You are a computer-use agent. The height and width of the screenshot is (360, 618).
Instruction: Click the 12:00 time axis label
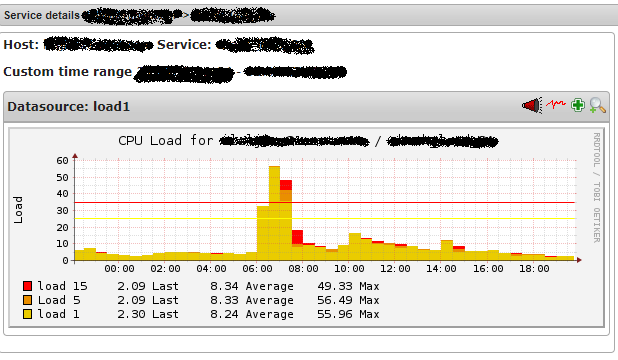pyautogui.click(x=395, y=269)
